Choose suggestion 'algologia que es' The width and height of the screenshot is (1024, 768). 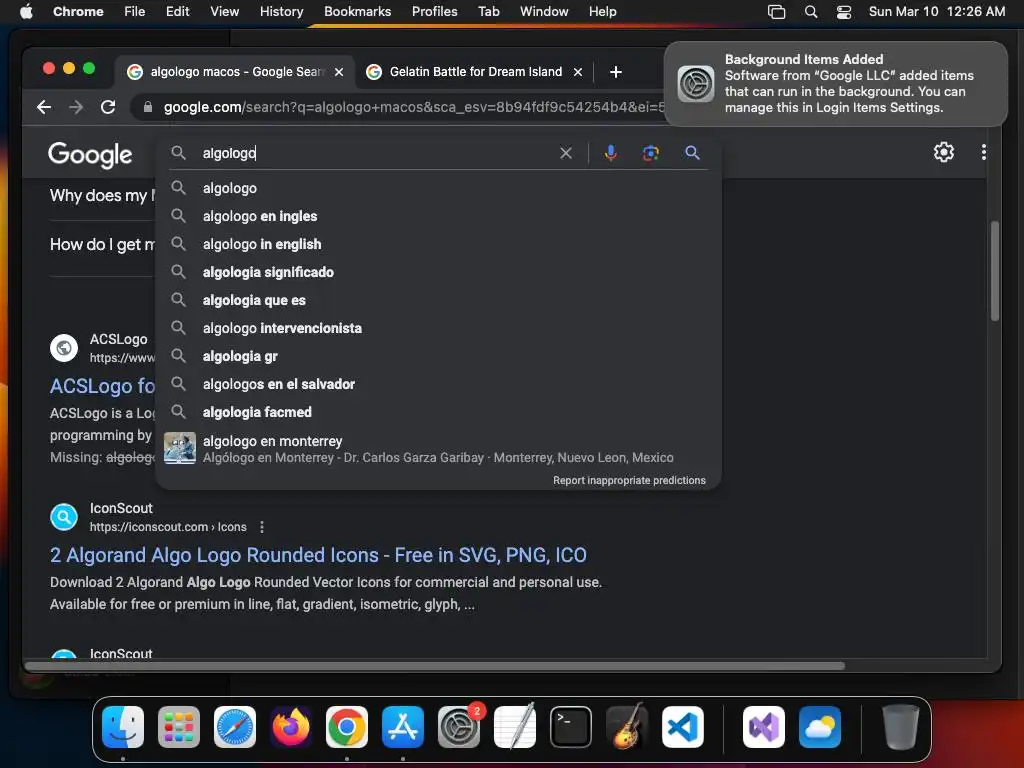point(438,300)
